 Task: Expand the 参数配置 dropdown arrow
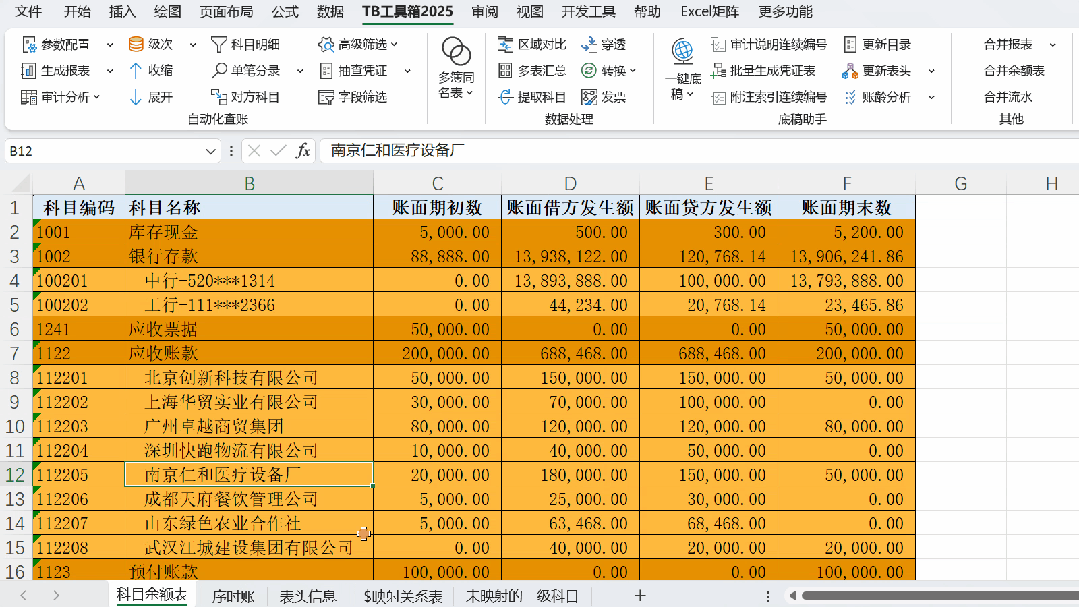110,45
